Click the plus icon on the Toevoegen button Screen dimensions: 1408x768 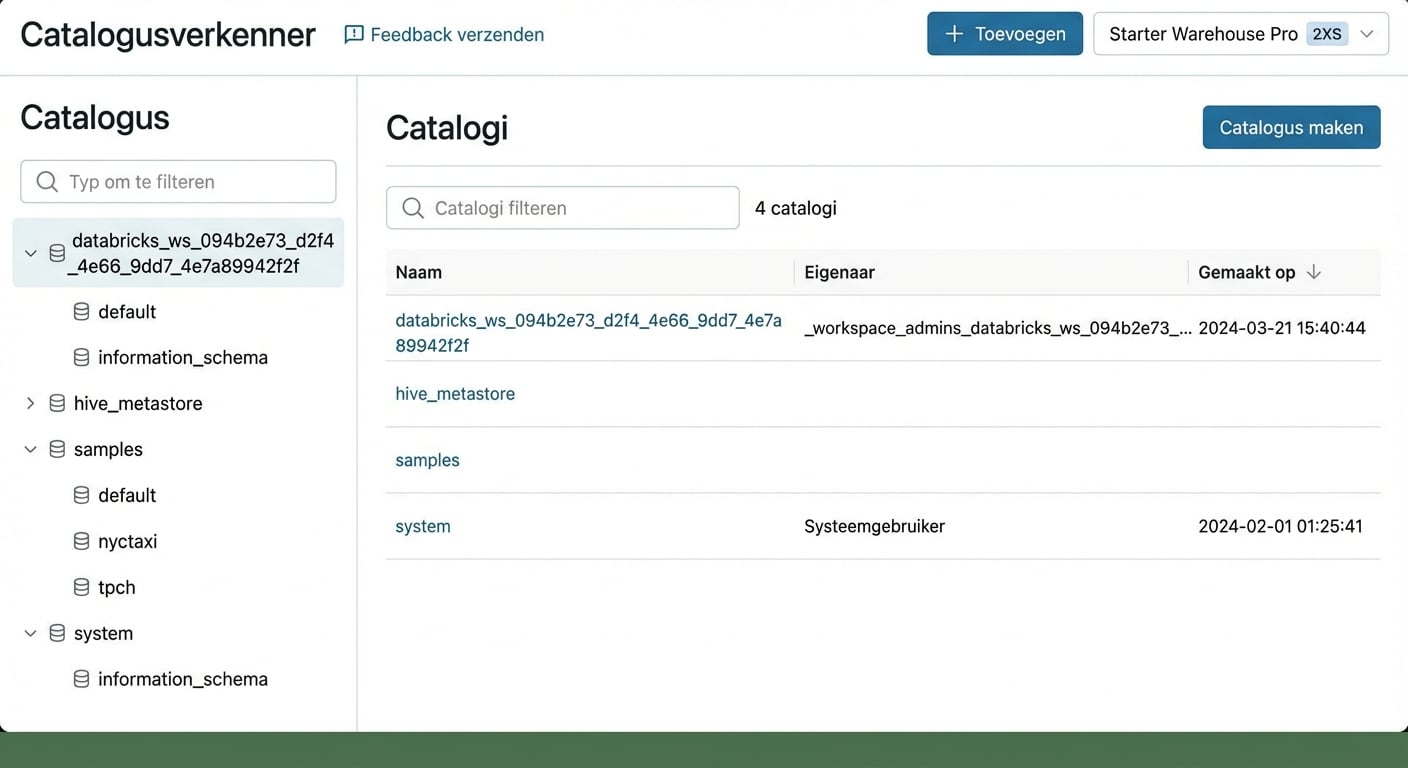click(954, 33)
